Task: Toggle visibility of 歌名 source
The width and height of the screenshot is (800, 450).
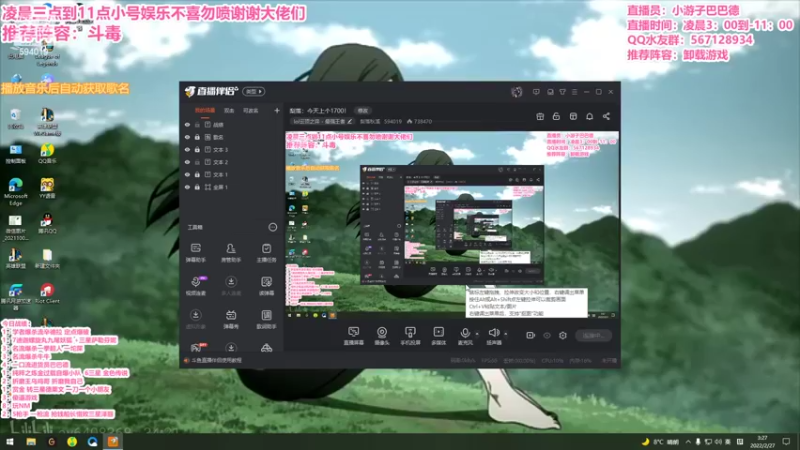Action: click(x=187, y=137)
